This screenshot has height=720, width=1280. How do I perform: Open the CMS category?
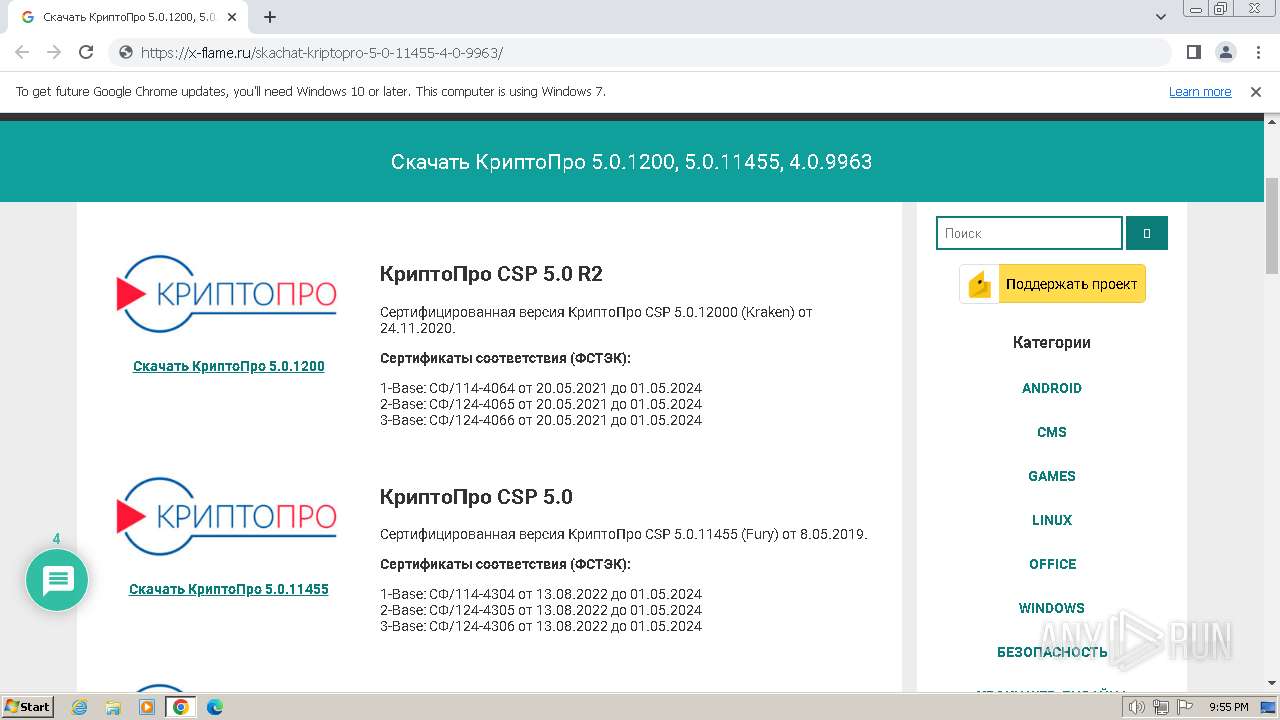click(x=1052, y=432)
